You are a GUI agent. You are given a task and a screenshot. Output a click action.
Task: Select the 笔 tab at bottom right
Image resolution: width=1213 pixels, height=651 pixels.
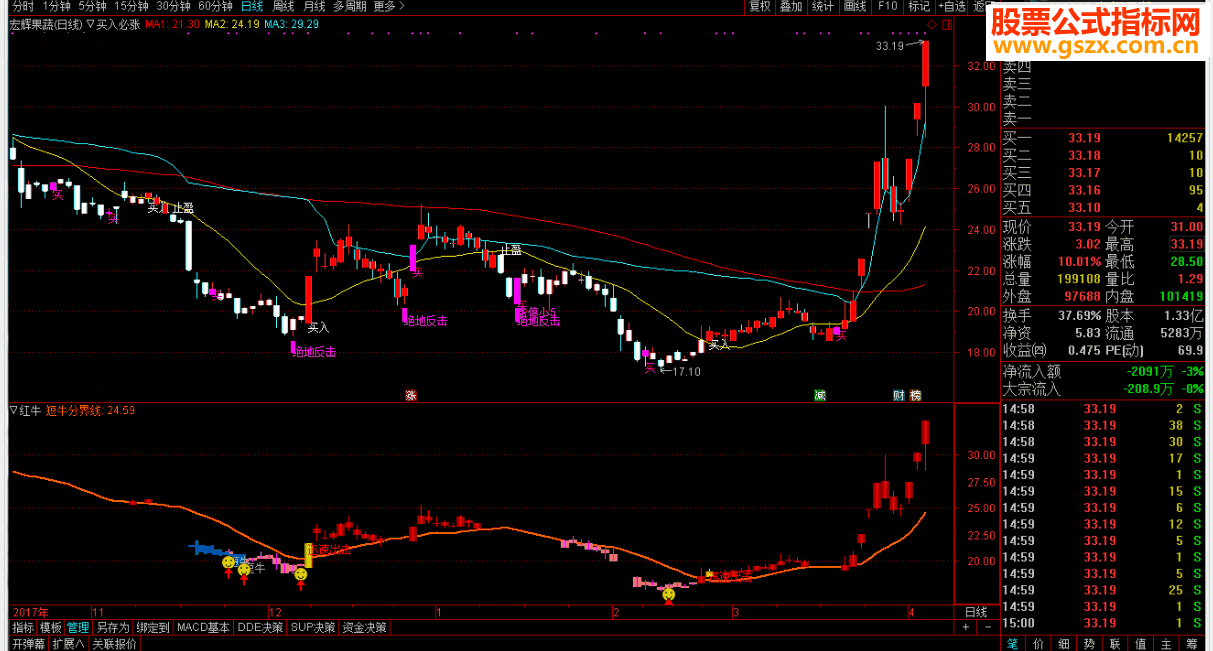pyautogui.click(x=1012, y=643)
